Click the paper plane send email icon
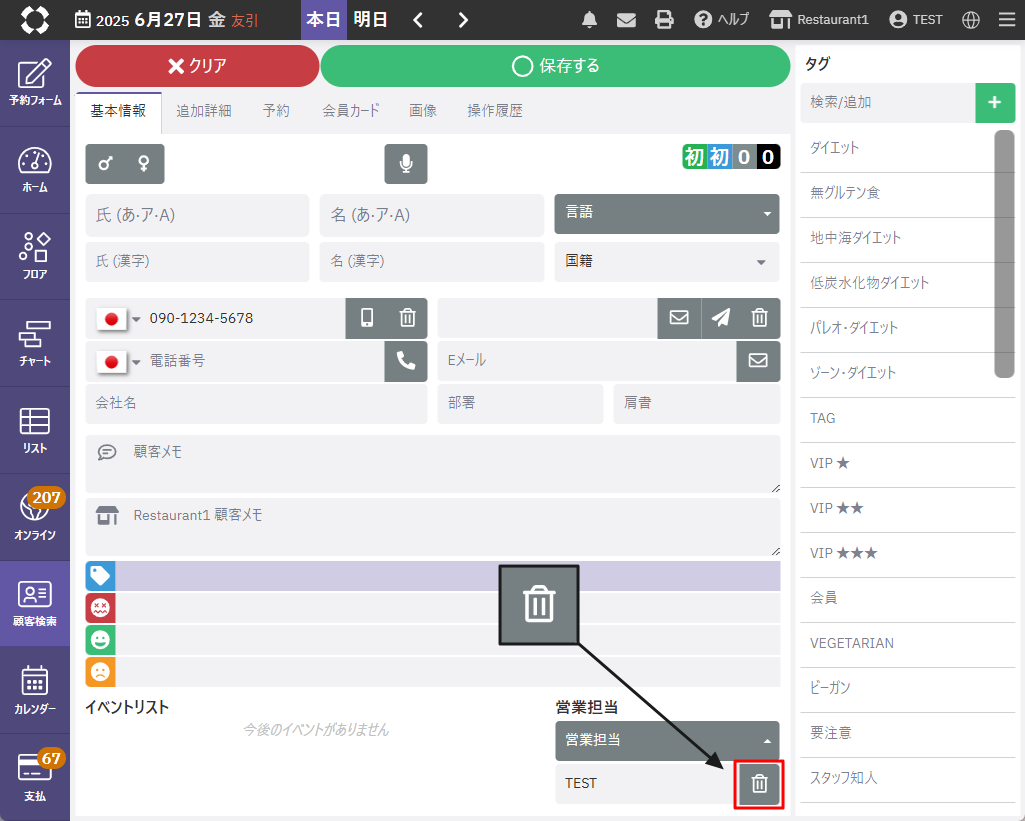The height and width of the screenshot is (821, 1025). tap(721, 318)
